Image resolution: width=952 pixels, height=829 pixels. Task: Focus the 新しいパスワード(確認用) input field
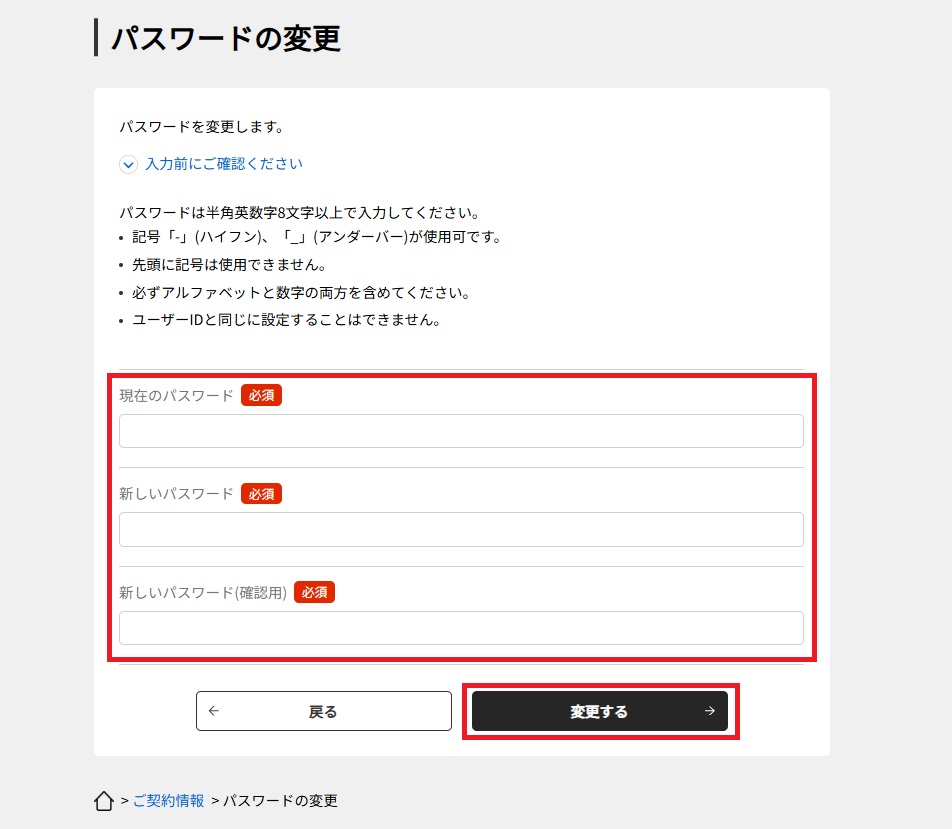point(461,628)
